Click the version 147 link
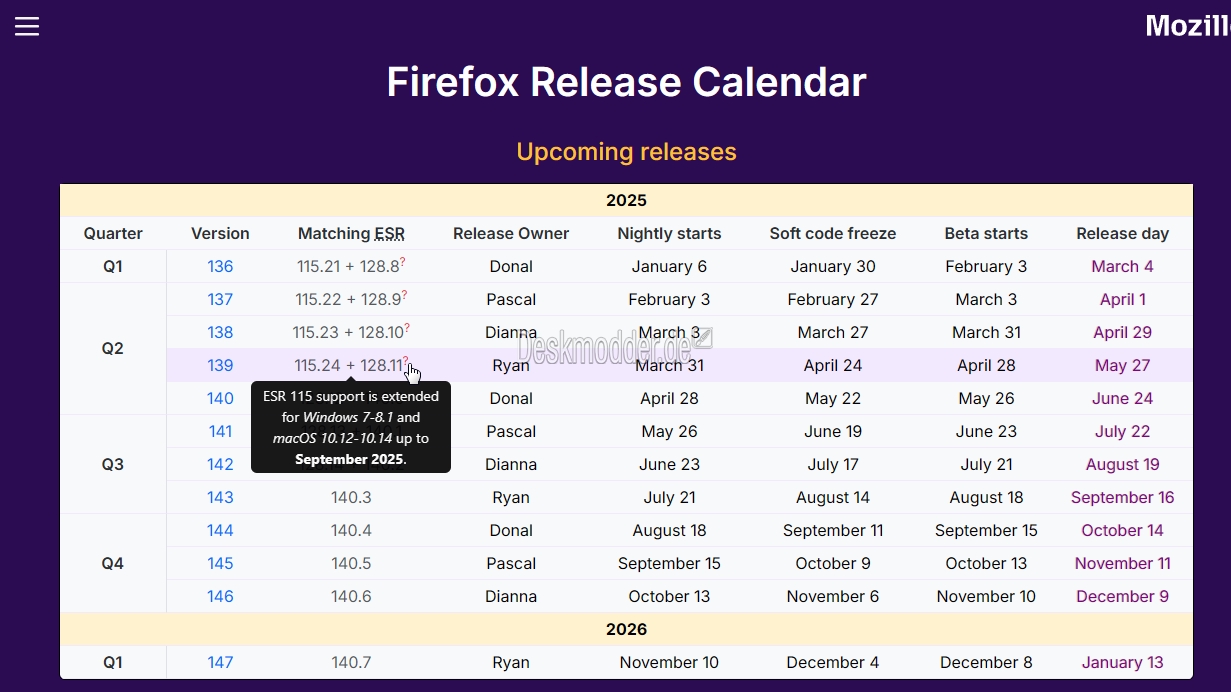 click(220, 662)
